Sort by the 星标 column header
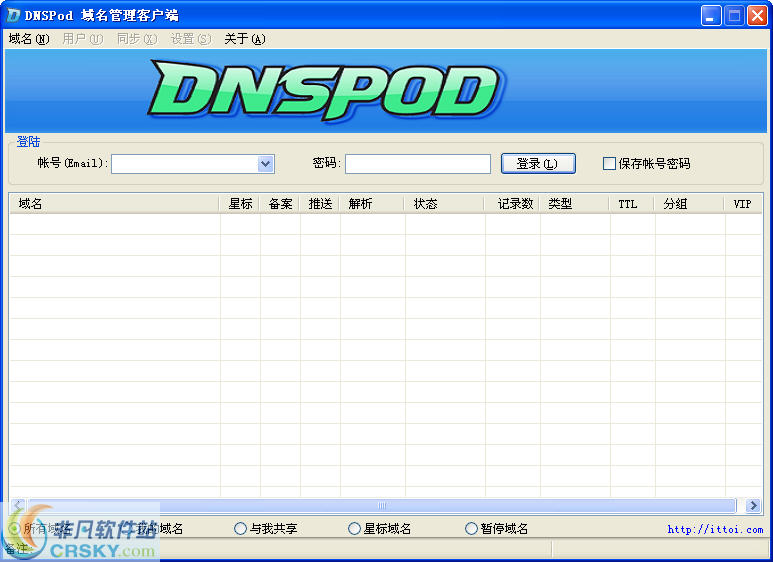 pos(240,204)
